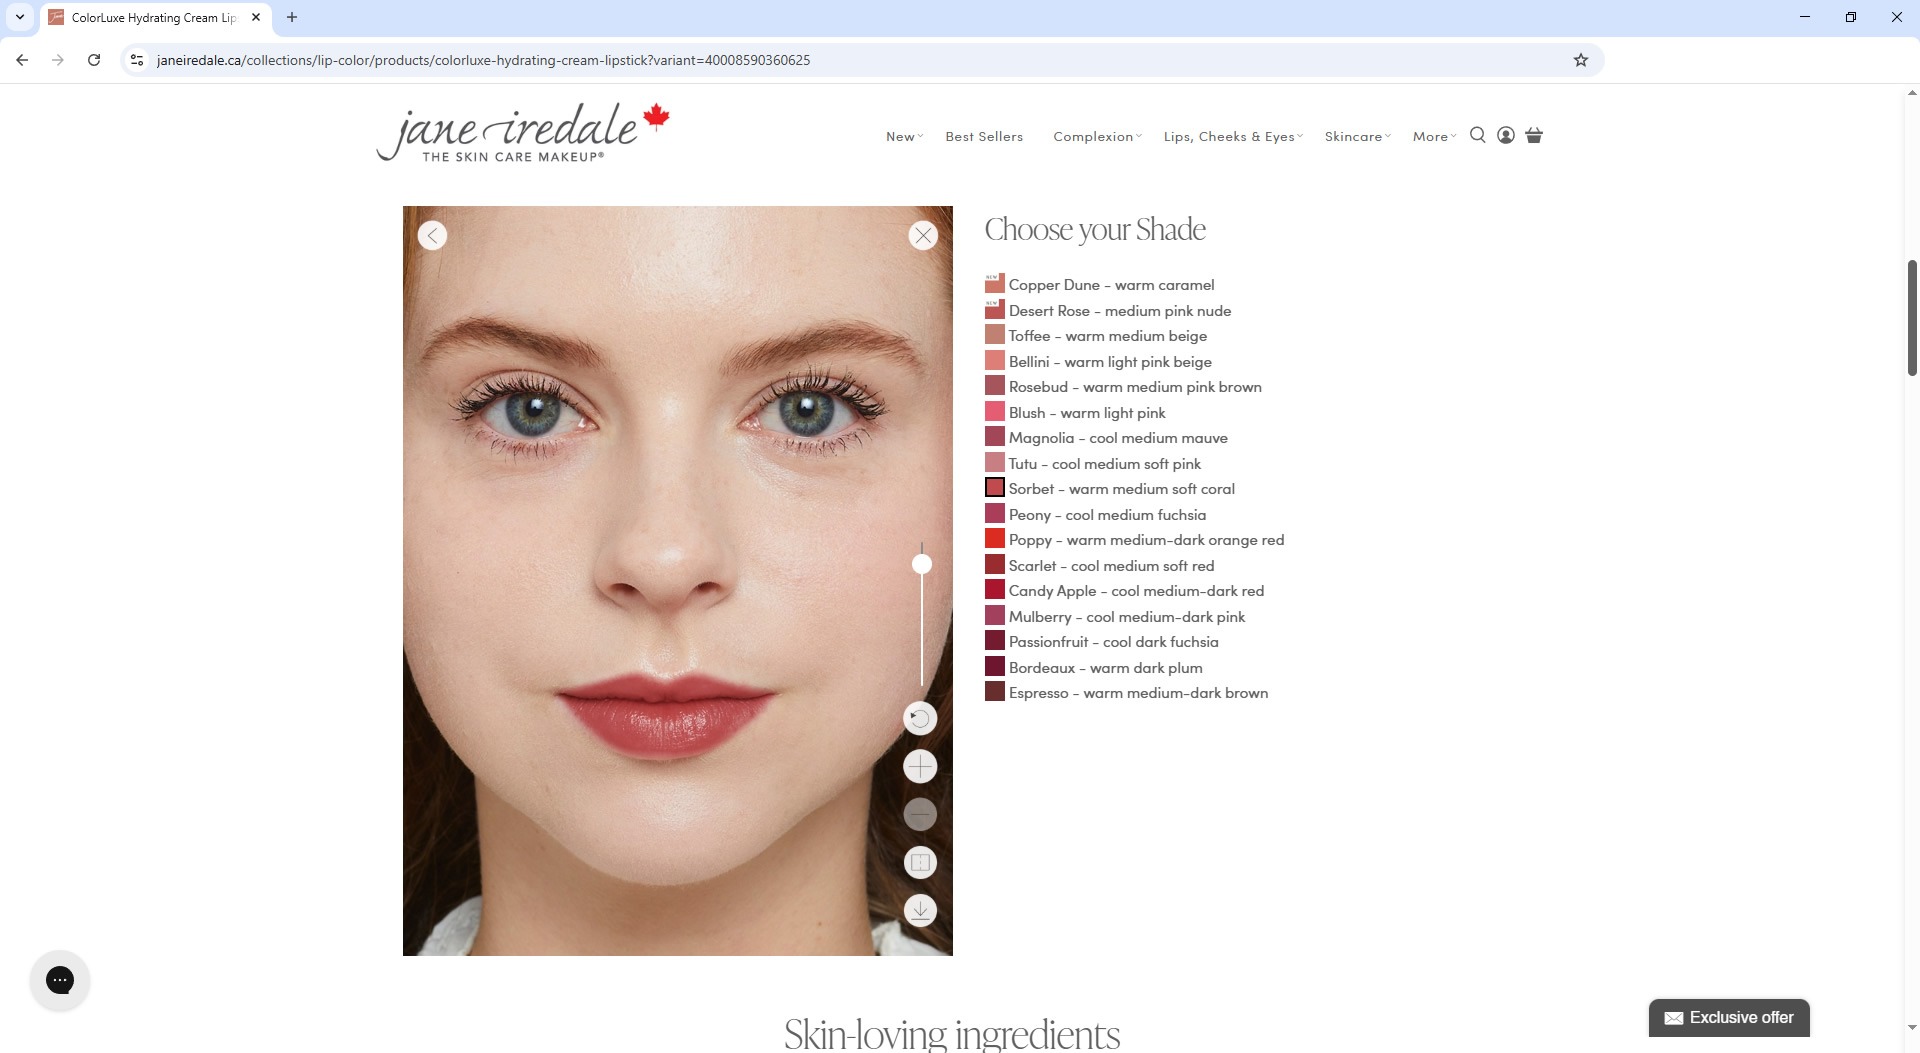Go back using the try-on left arrow

[432, 236]
